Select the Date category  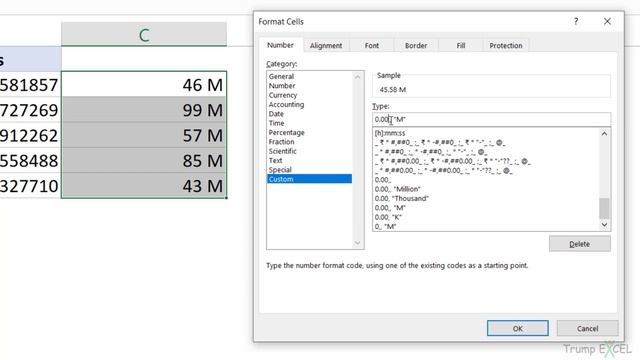coord(309,114)
